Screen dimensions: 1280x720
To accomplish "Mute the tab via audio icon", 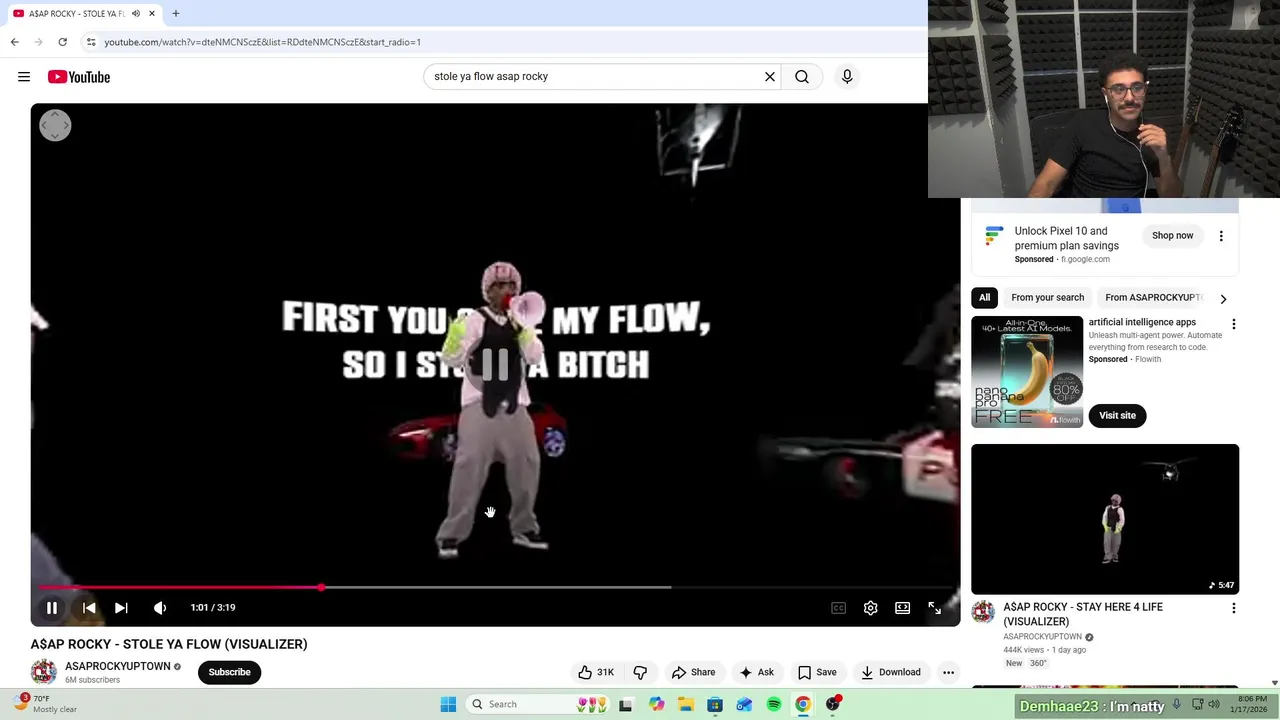I will click(136, 14).
